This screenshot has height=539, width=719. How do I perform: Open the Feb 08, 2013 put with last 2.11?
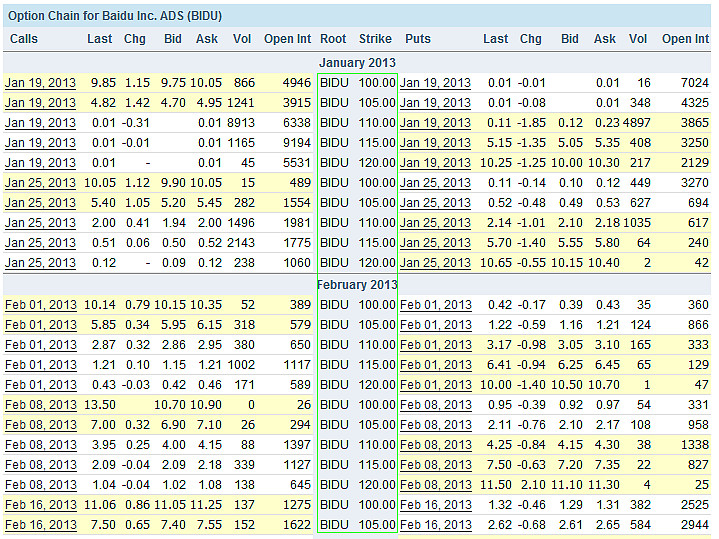tap(436, 425)
